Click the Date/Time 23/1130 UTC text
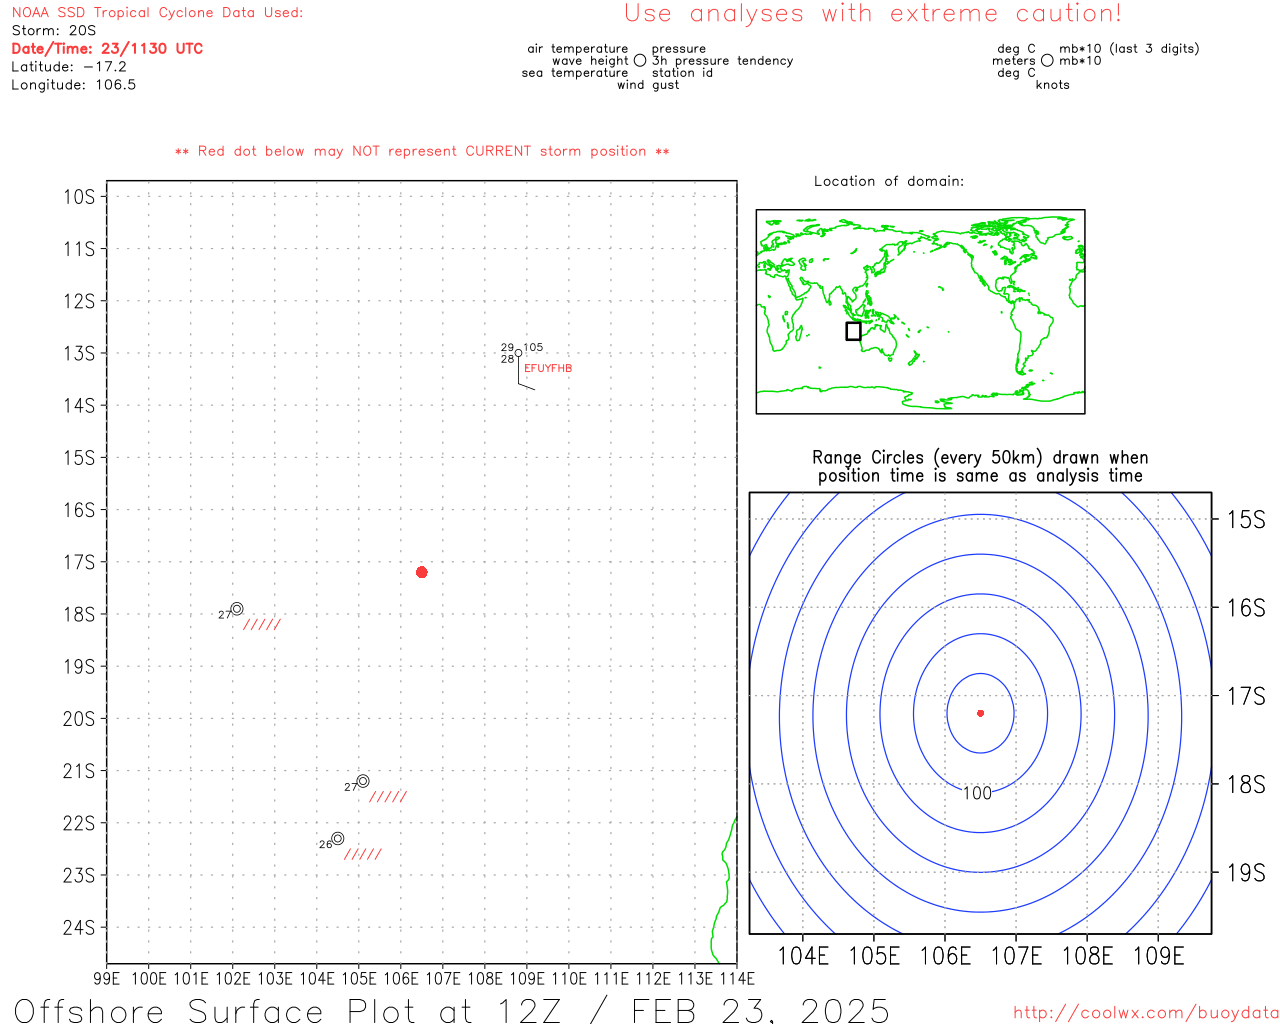Image resolution: width=1280 pixels, height=1024 pixels. click(x=107, y=48)
